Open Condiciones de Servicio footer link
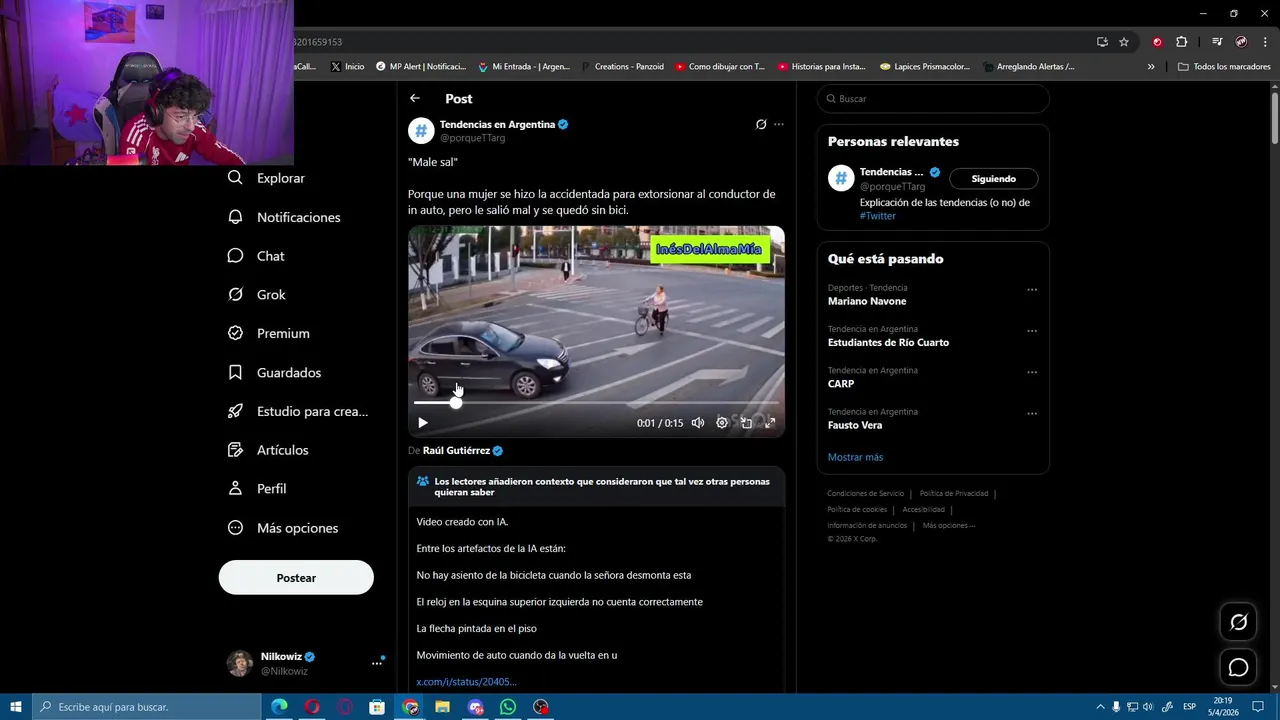 point(865,494)
